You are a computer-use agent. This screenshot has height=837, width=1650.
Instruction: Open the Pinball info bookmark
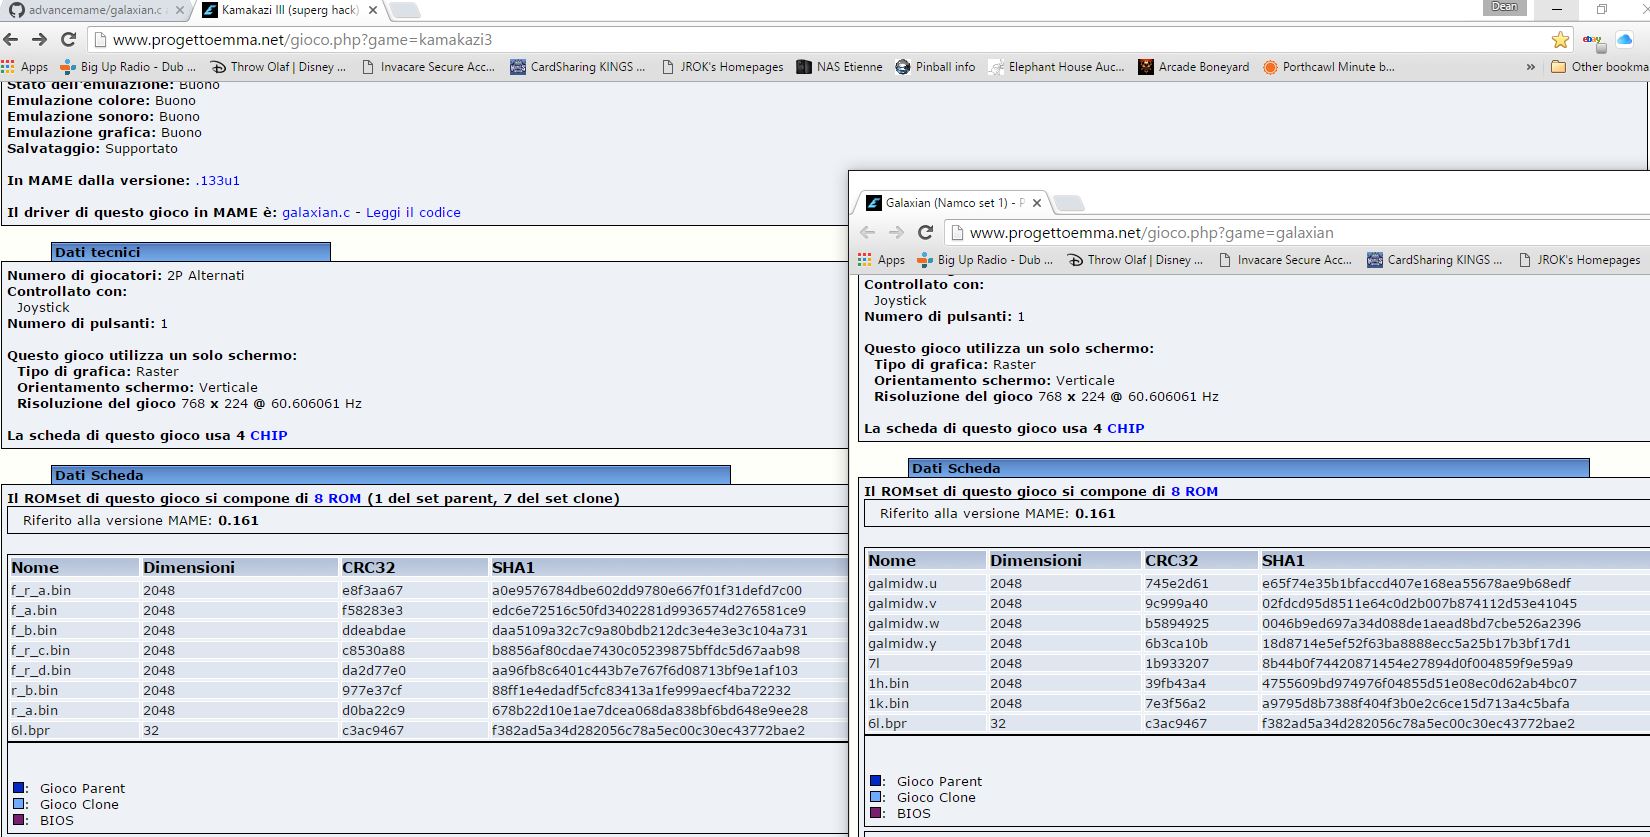[x=935, y=67]
